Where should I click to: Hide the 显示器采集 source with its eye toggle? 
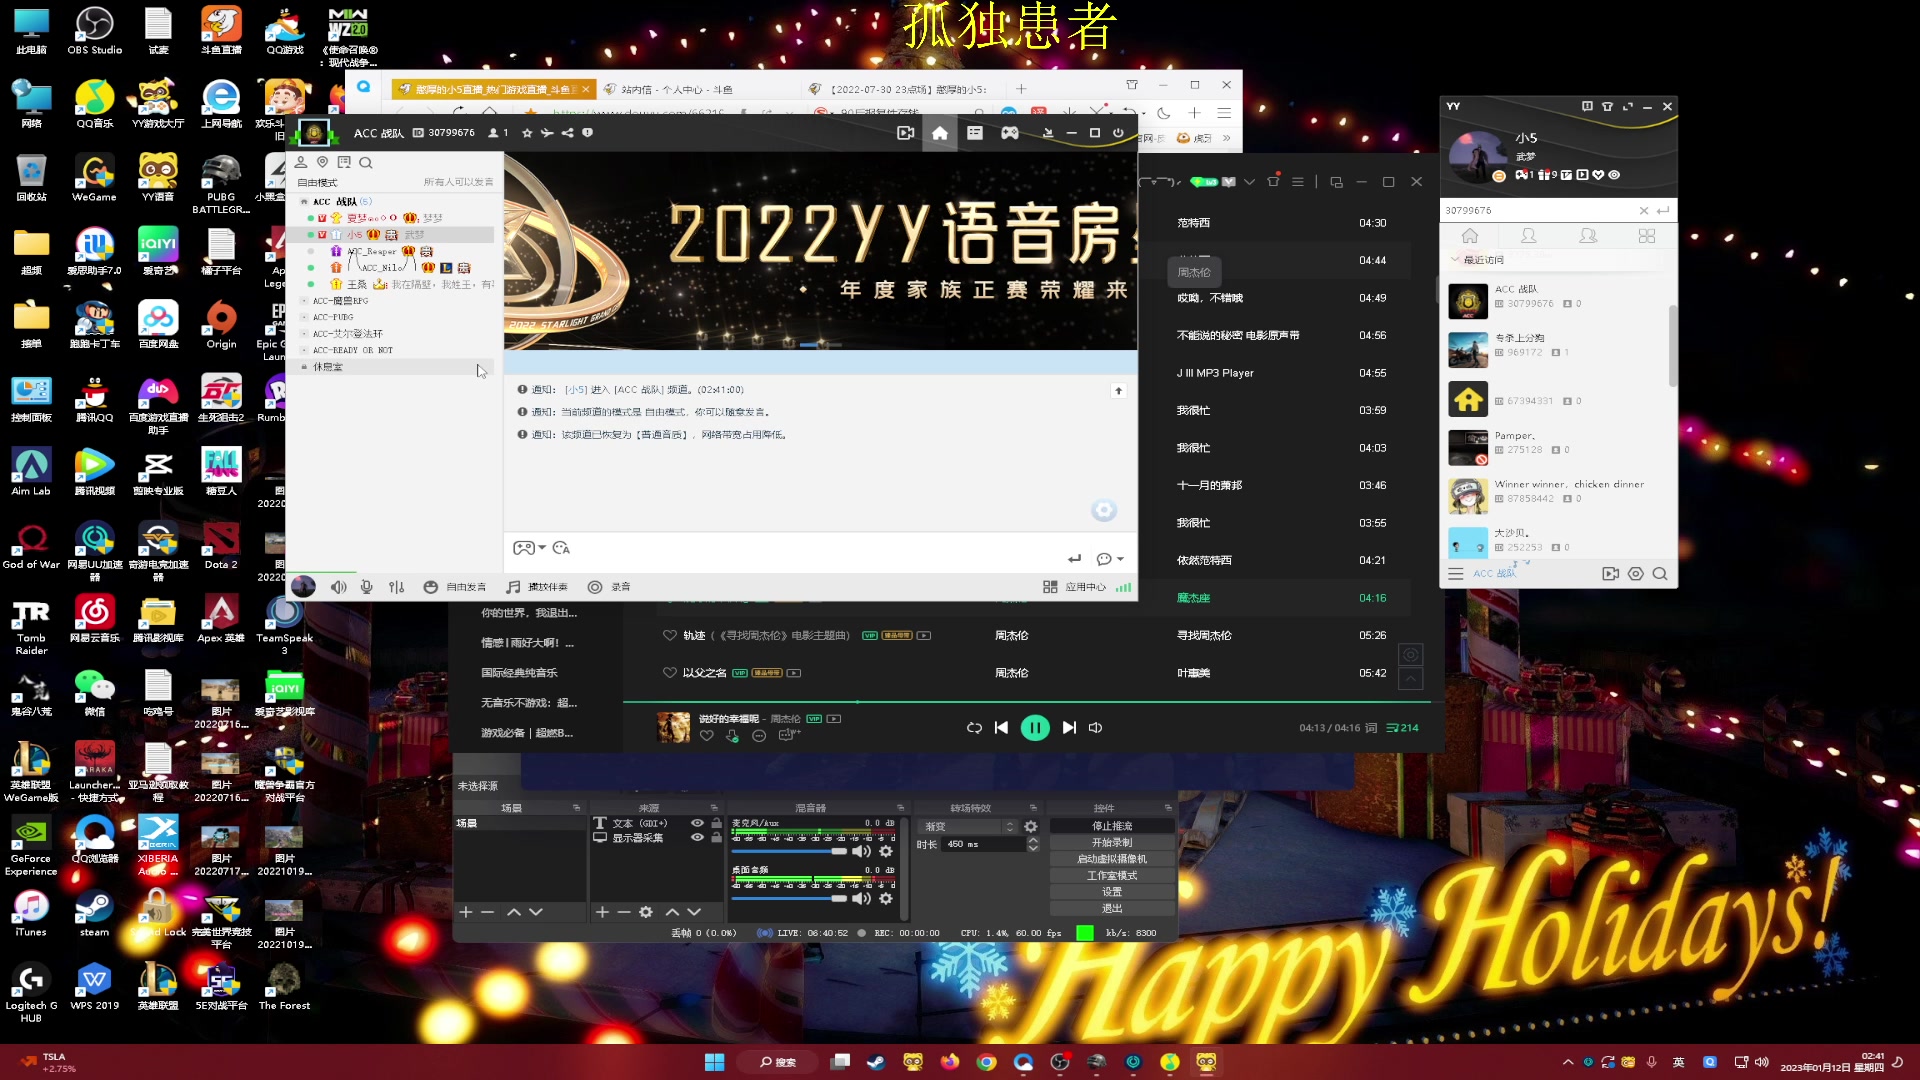point(697,839)
